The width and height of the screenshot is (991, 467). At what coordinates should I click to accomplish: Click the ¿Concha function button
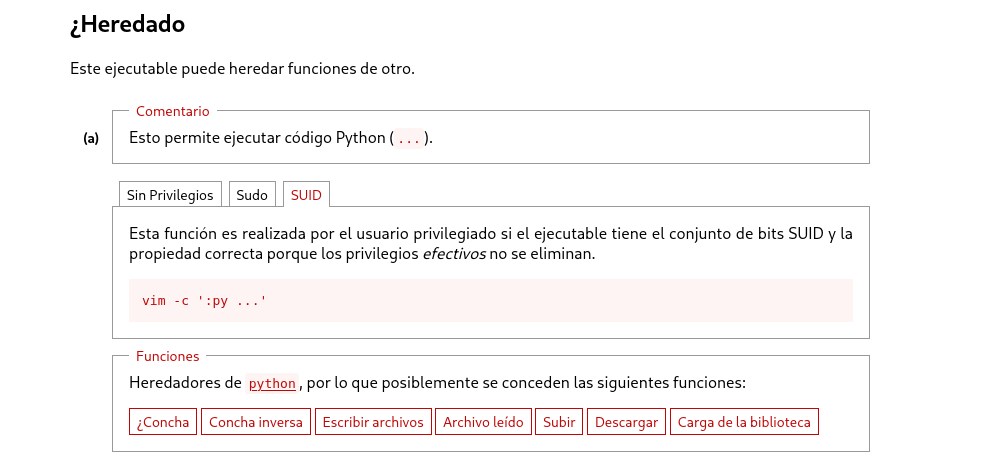[x=163, y=422]
